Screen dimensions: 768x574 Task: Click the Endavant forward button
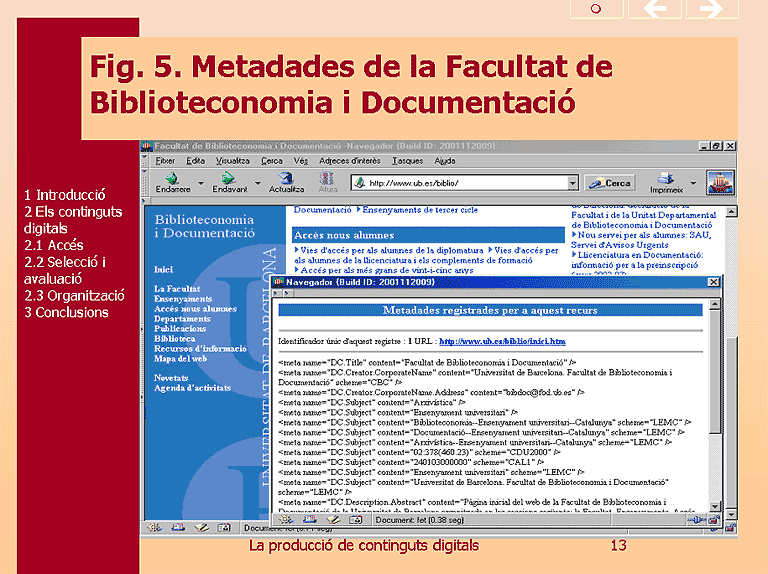(x=229, y=182)
